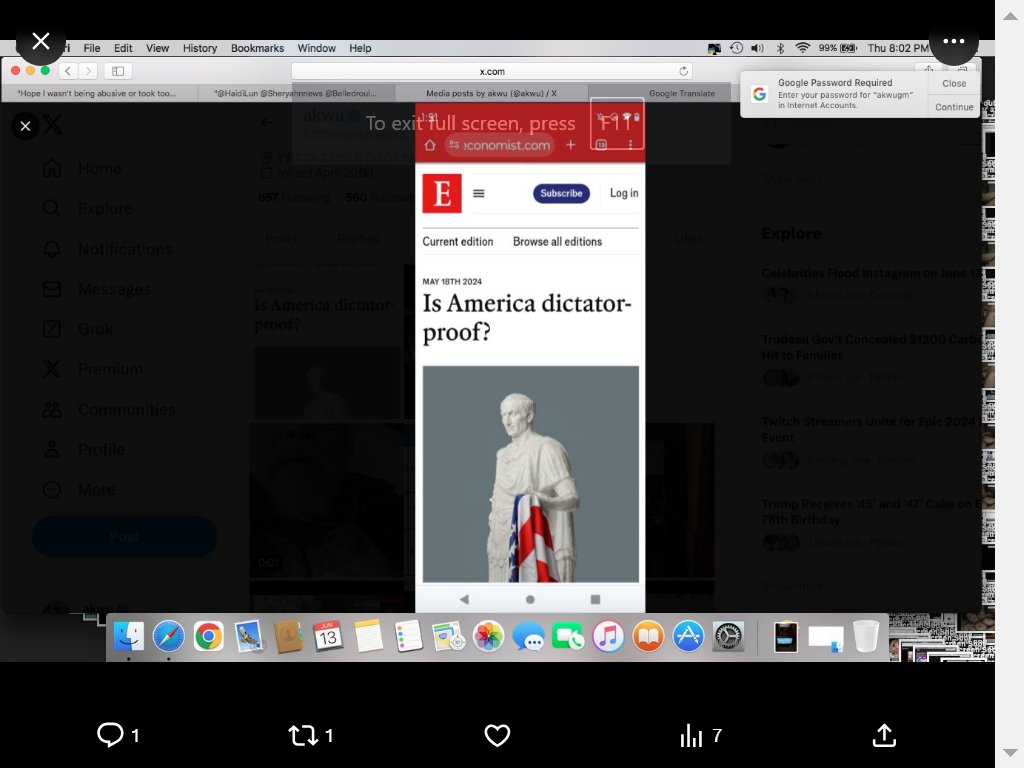Click the red Economist E logo
1024x768 pixels.
(x=442, y=193)
